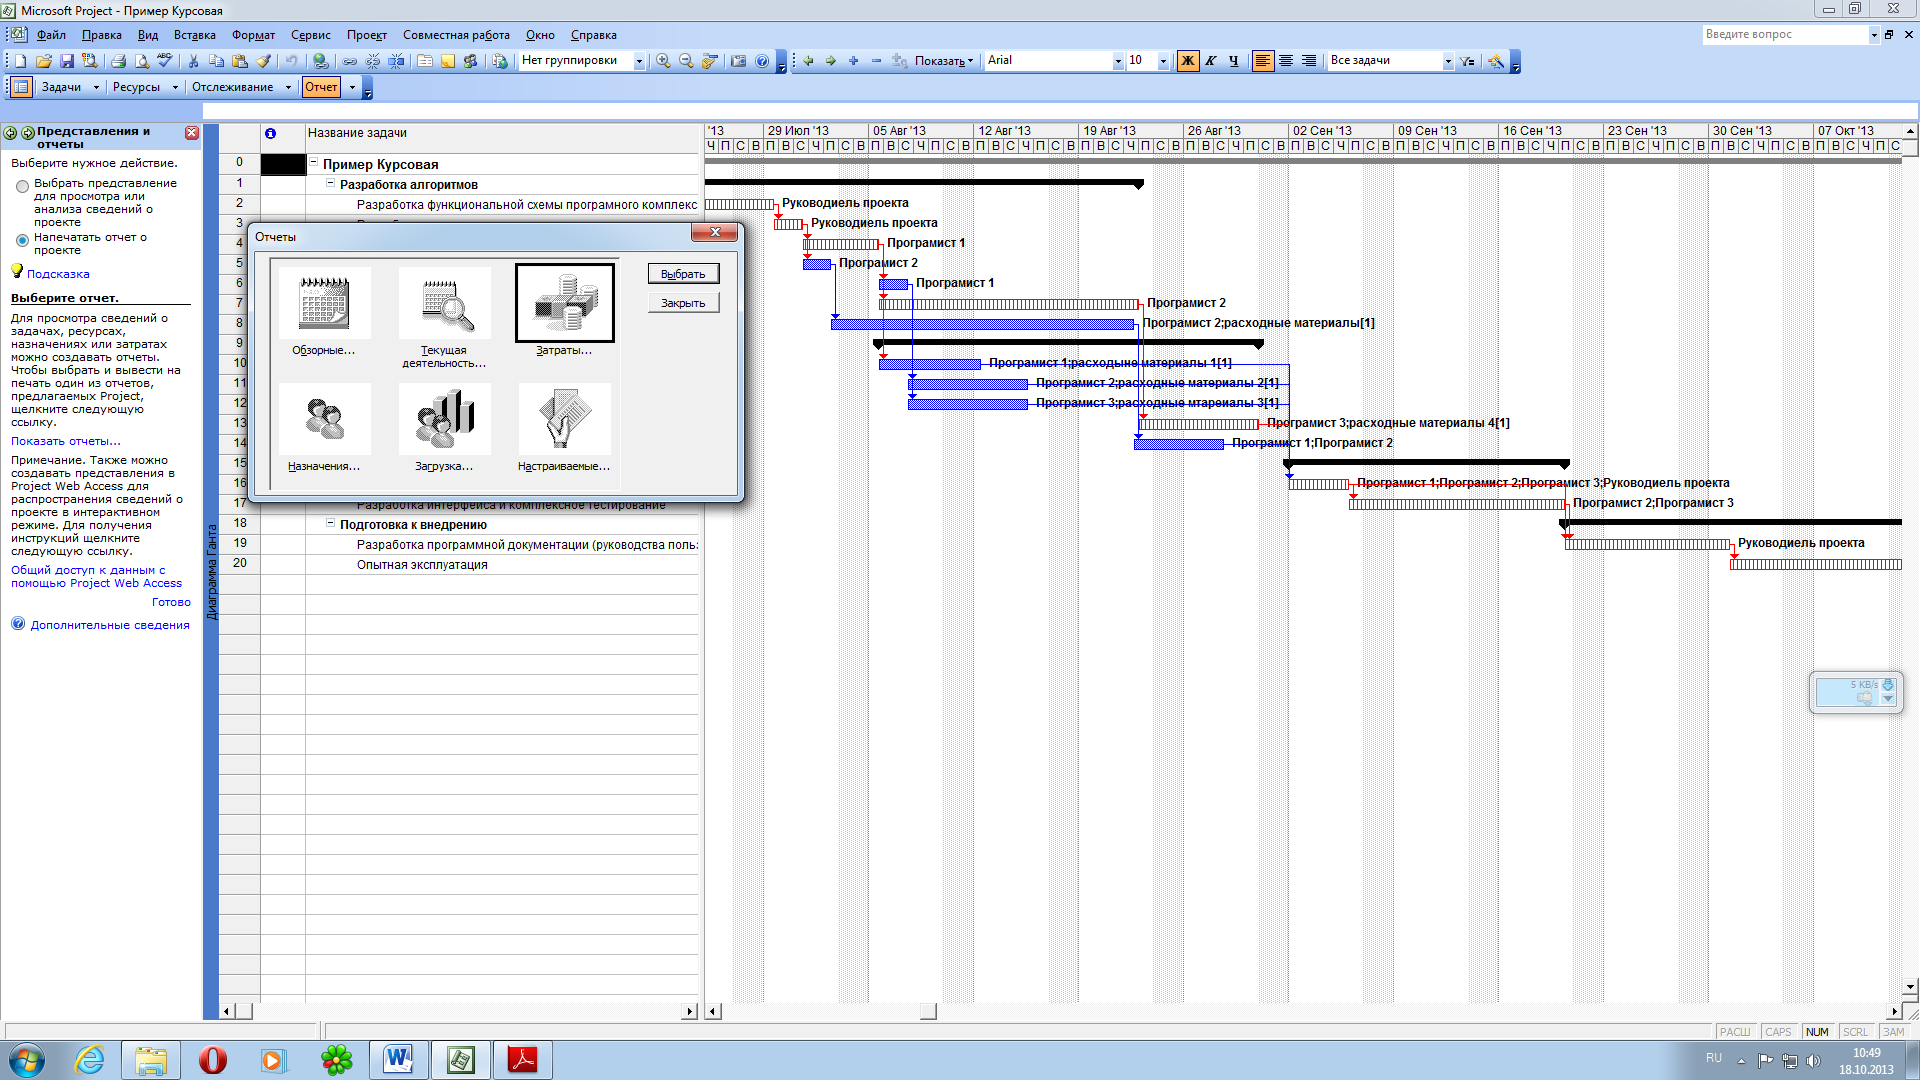Toggle the Project Guide pane icon
The image size is (1920, 1080).
click(x=20, y=87)
